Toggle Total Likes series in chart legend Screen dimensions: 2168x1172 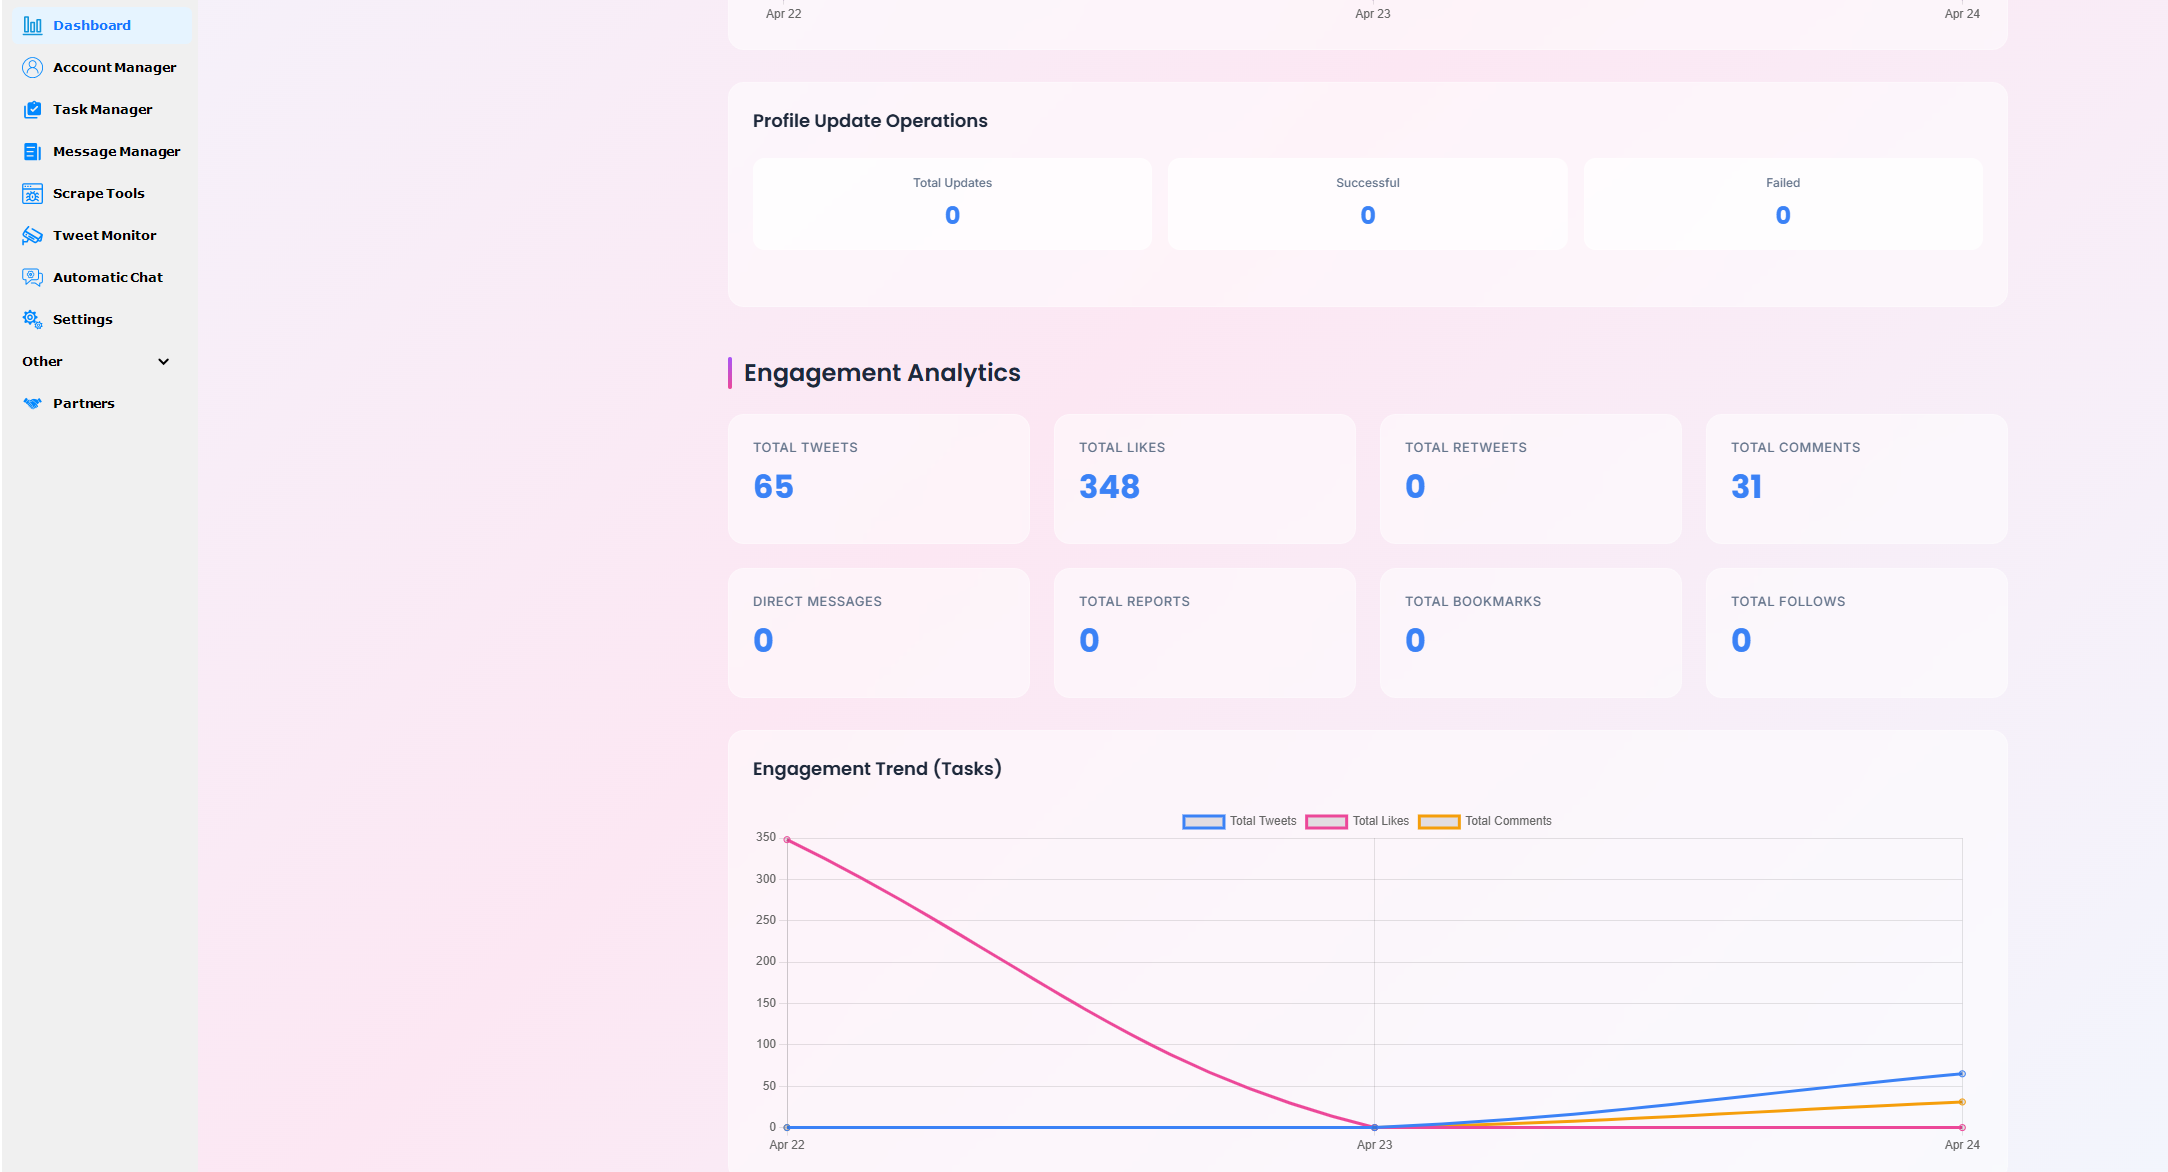click(1380, 821)
